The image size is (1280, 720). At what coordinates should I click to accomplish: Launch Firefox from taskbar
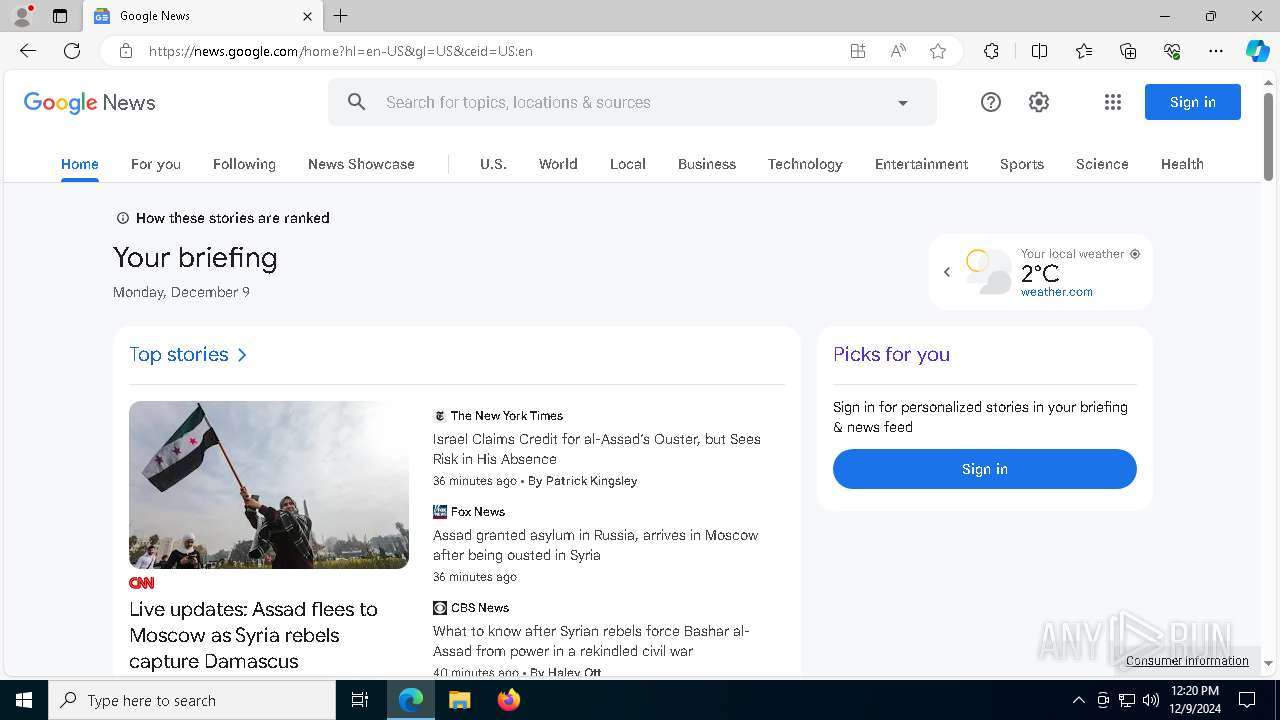coord(509,700)
